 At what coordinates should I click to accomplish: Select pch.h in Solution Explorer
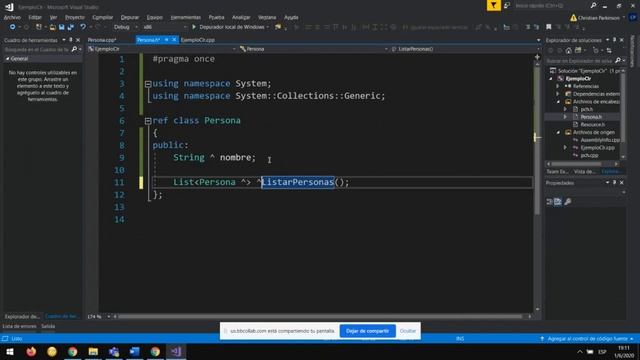tap(587, 109)
